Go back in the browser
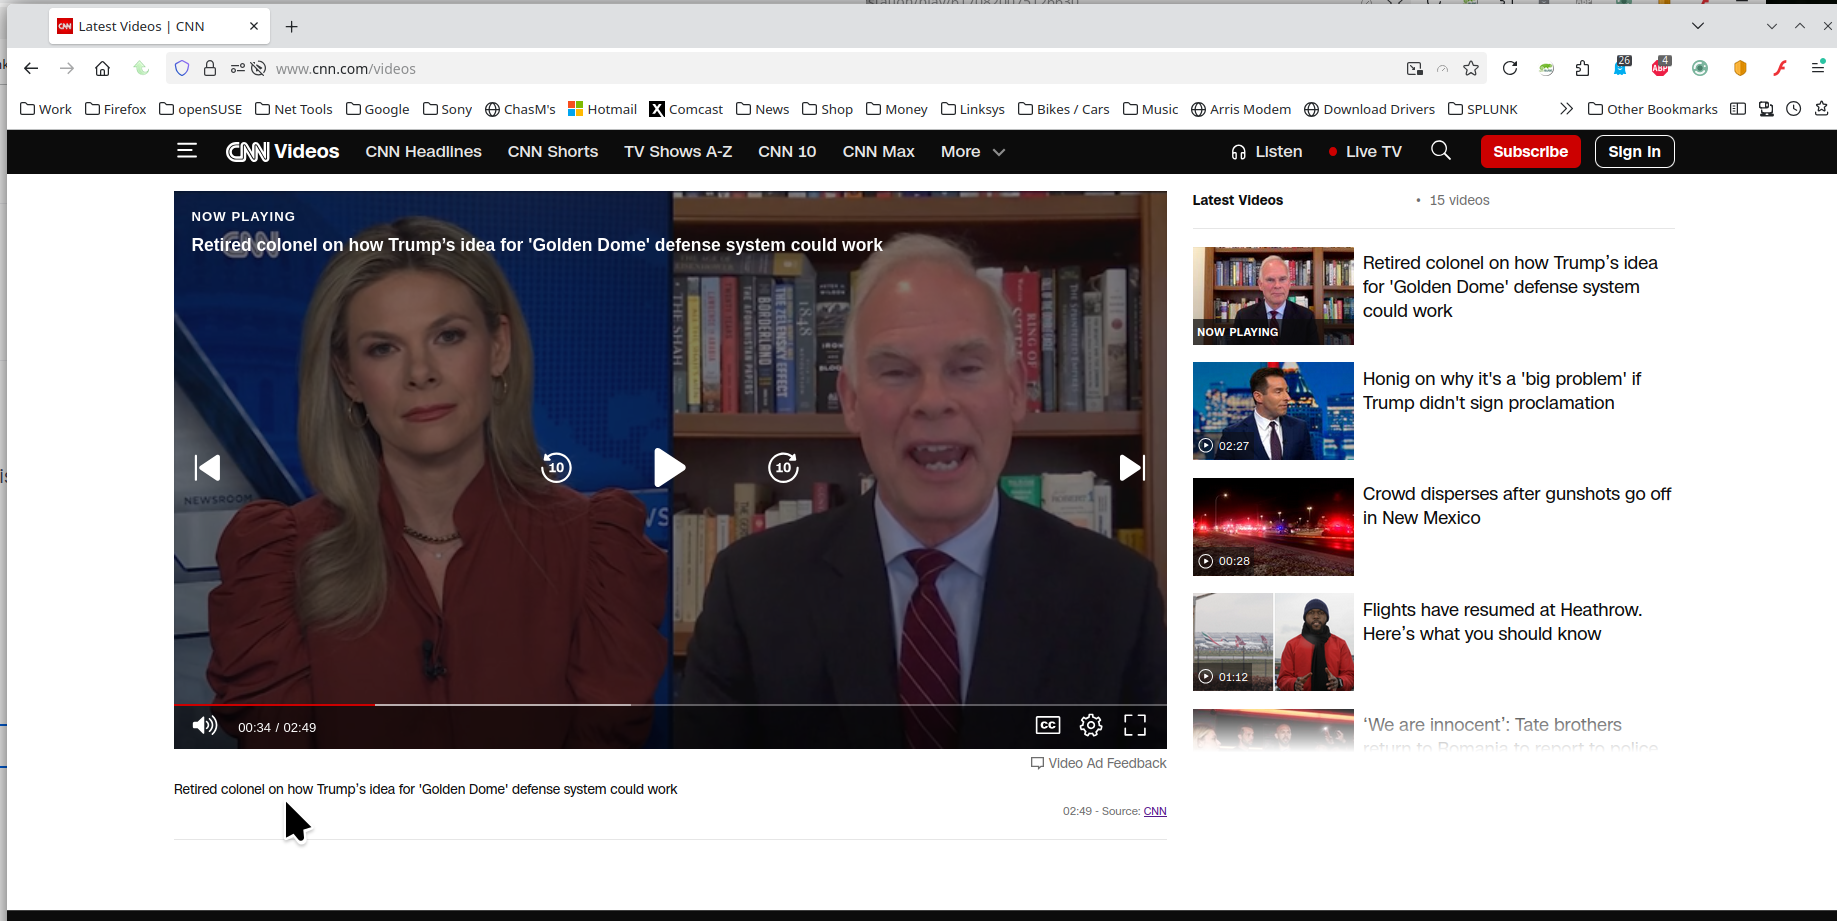 (31, 68)
